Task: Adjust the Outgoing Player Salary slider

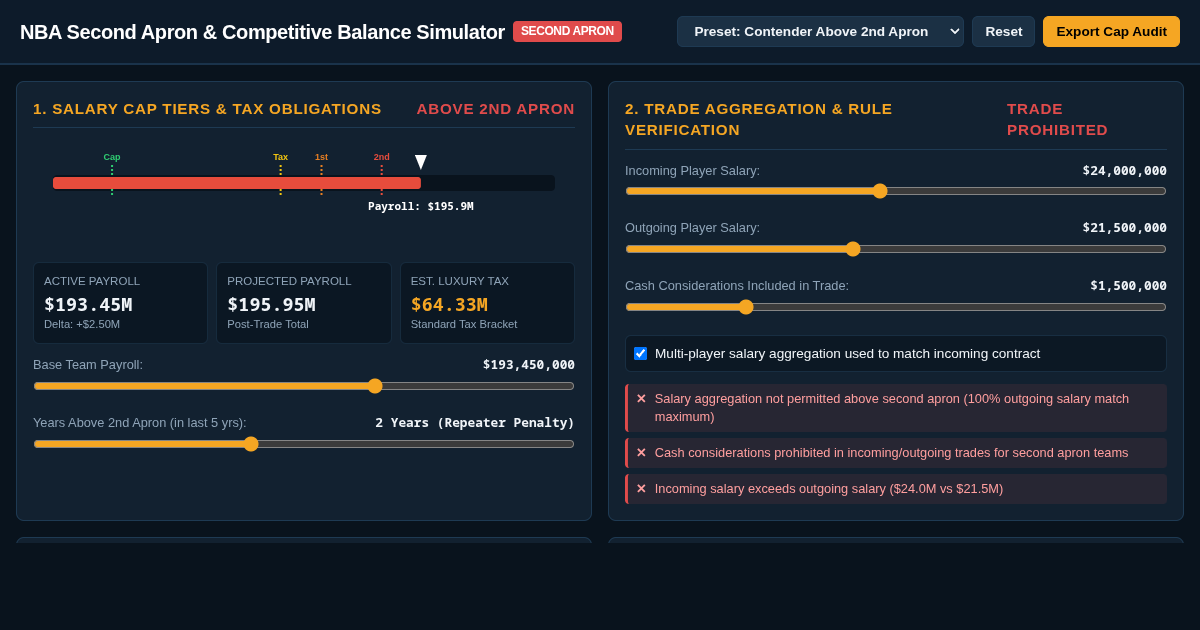Action: (896, 249)
